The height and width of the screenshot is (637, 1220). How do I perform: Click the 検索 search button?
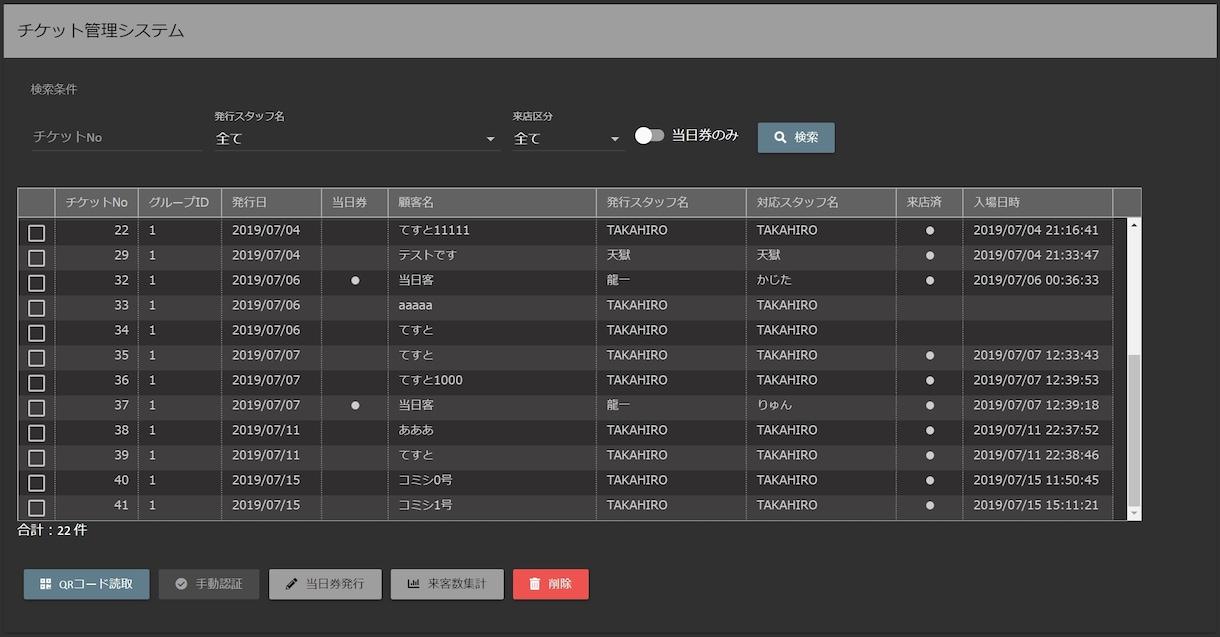[x=796, y=137]
